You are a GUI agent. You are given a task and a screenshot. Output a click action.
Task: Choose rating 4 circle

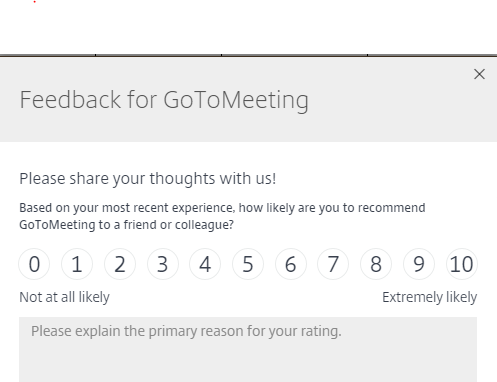[205, 264]
